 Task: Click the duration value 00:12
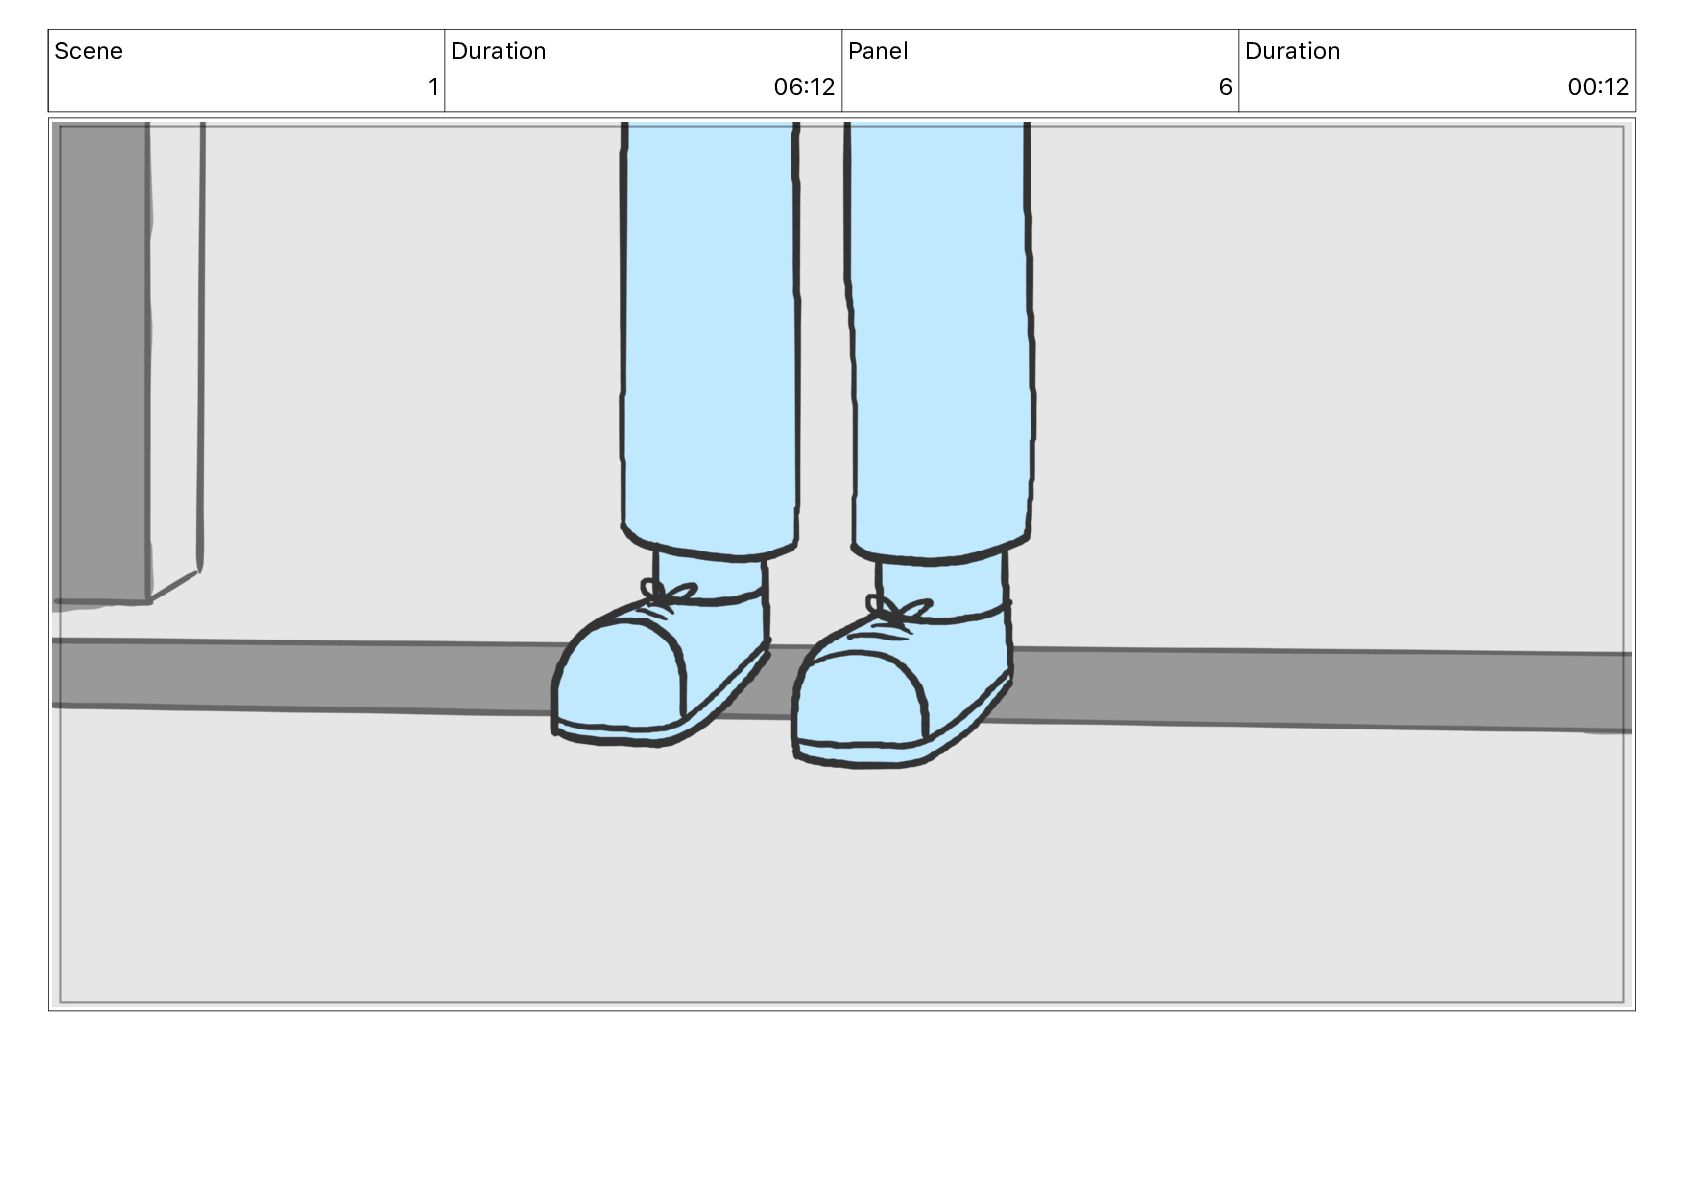pos(1598,87)
